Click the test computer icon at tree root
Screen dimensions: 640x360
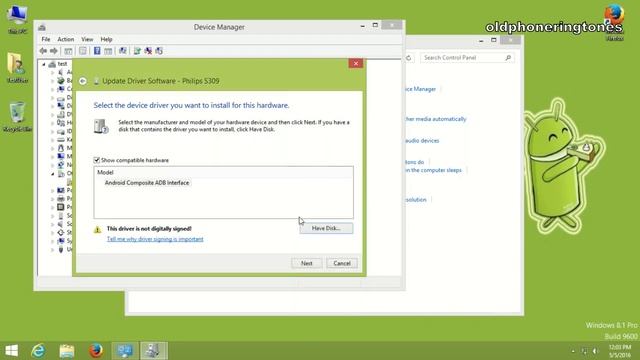pyautogui.click(x=52, y=64)
